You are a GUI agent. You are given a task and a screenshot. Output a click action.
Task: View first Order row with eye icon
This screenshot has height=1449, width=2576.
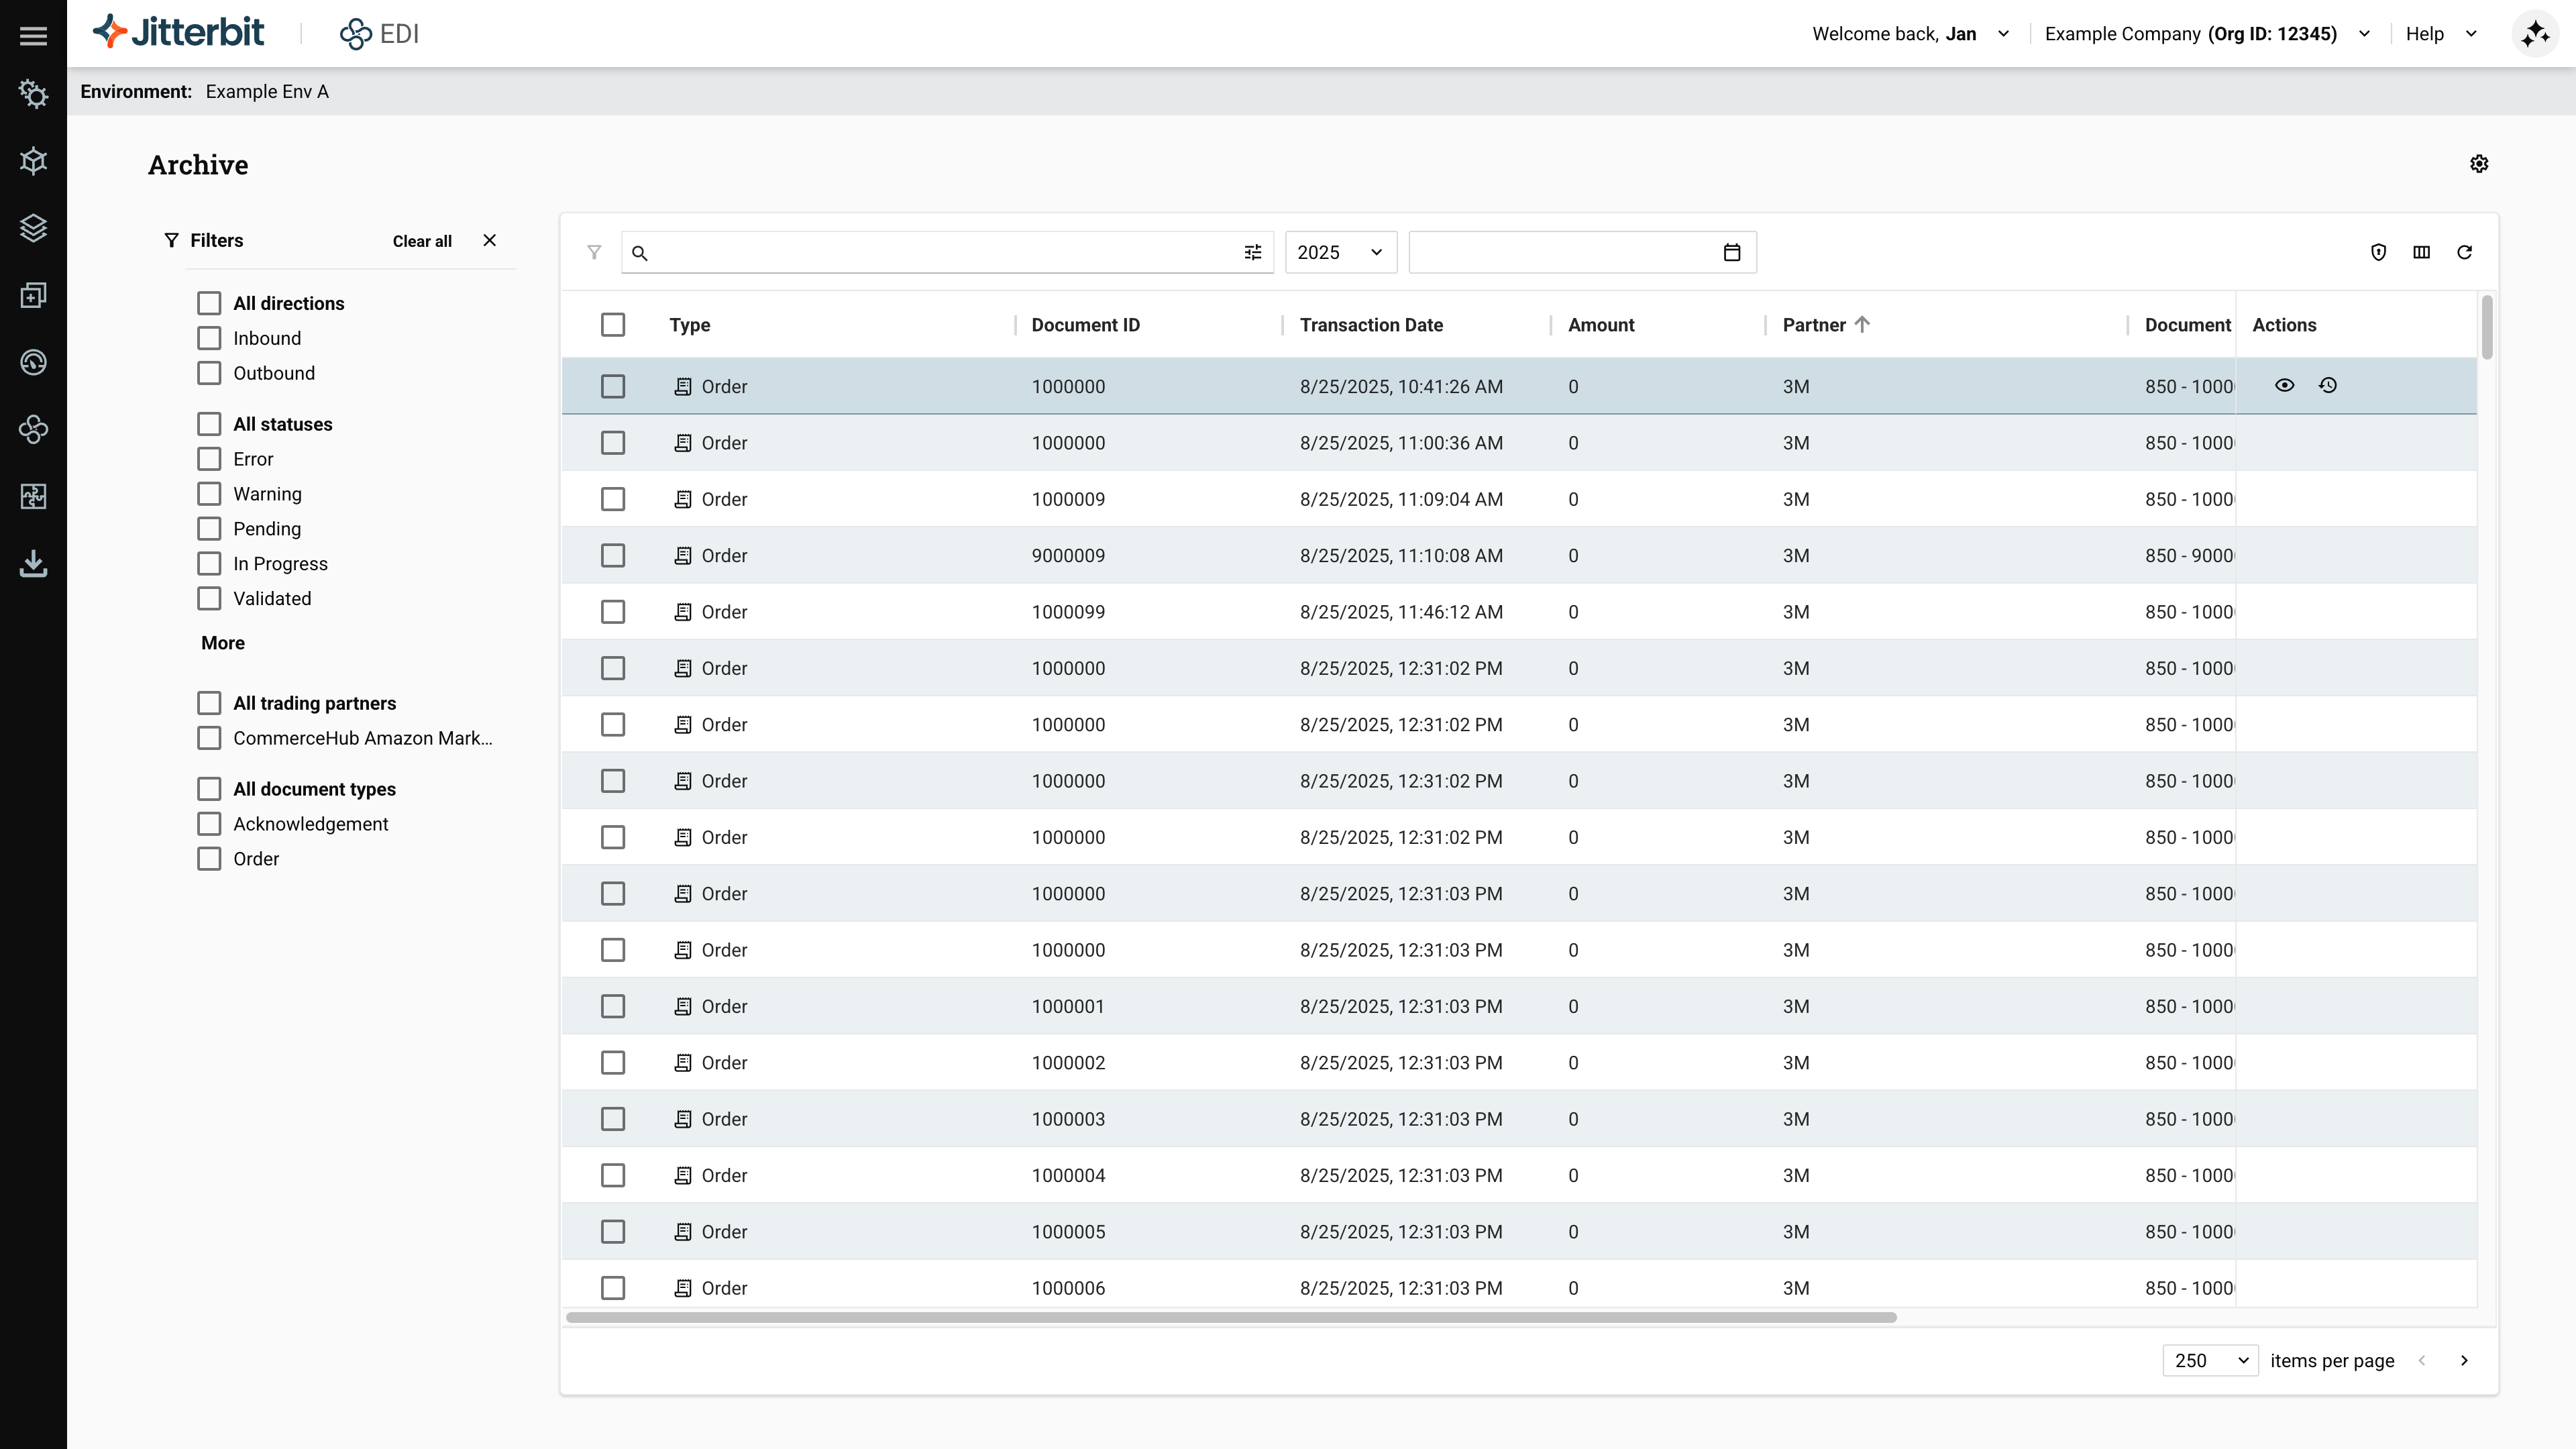click(2284, 385)
